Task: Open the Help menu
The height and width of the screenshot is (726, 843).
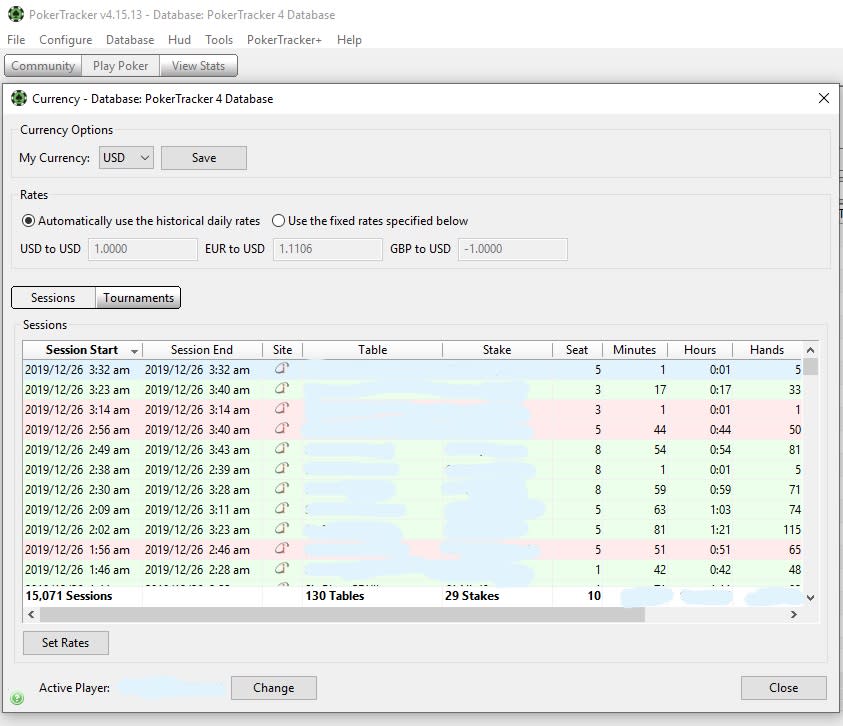Action: 349,40
